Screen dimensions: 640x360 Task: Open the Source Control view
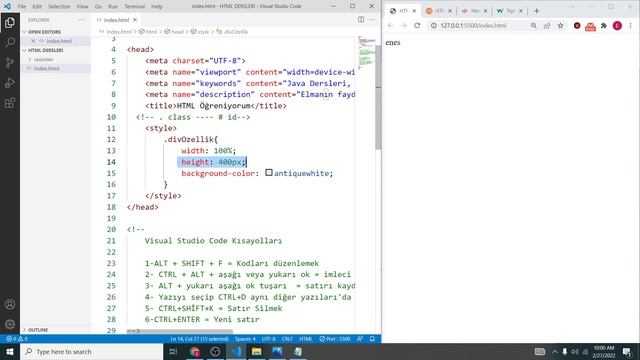click(x=10, y=62)
